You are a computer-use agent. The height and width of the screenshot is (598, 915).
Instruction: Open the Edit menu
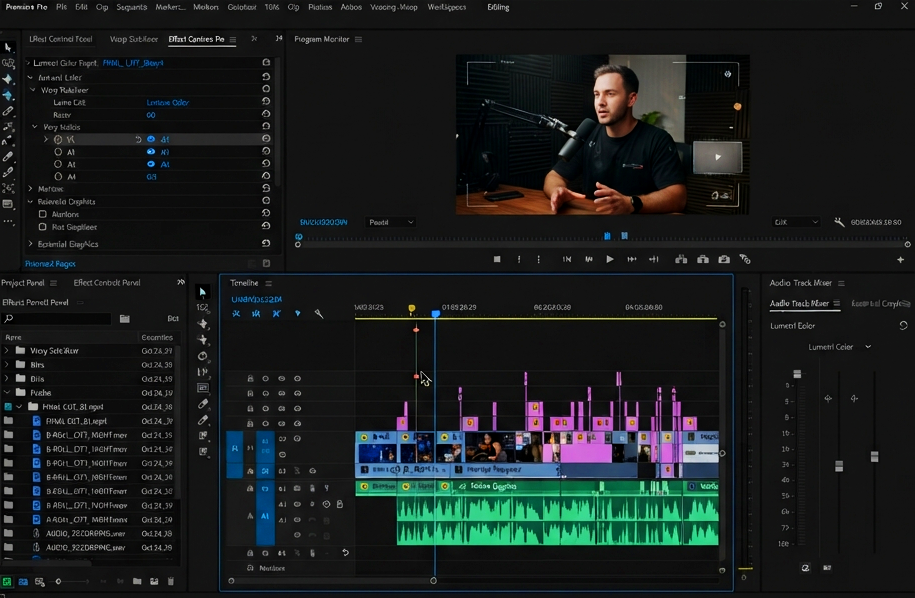pyautogui.click(x=81, y=7)
